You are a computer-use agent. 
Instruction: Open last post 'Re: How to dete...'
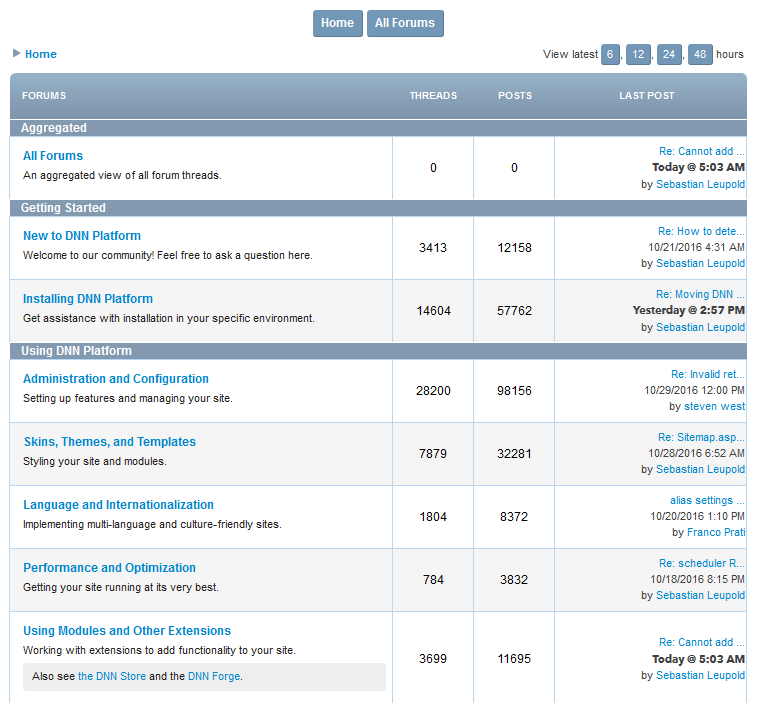(701, 232)
